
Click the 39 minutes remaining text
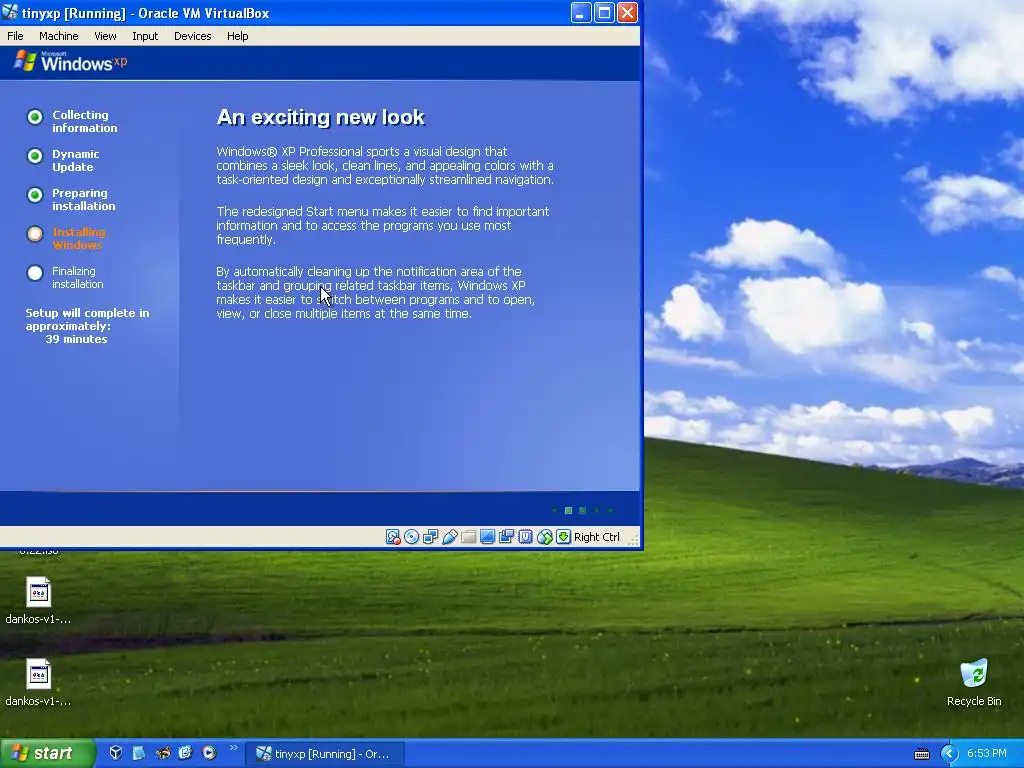click(76, 339)
